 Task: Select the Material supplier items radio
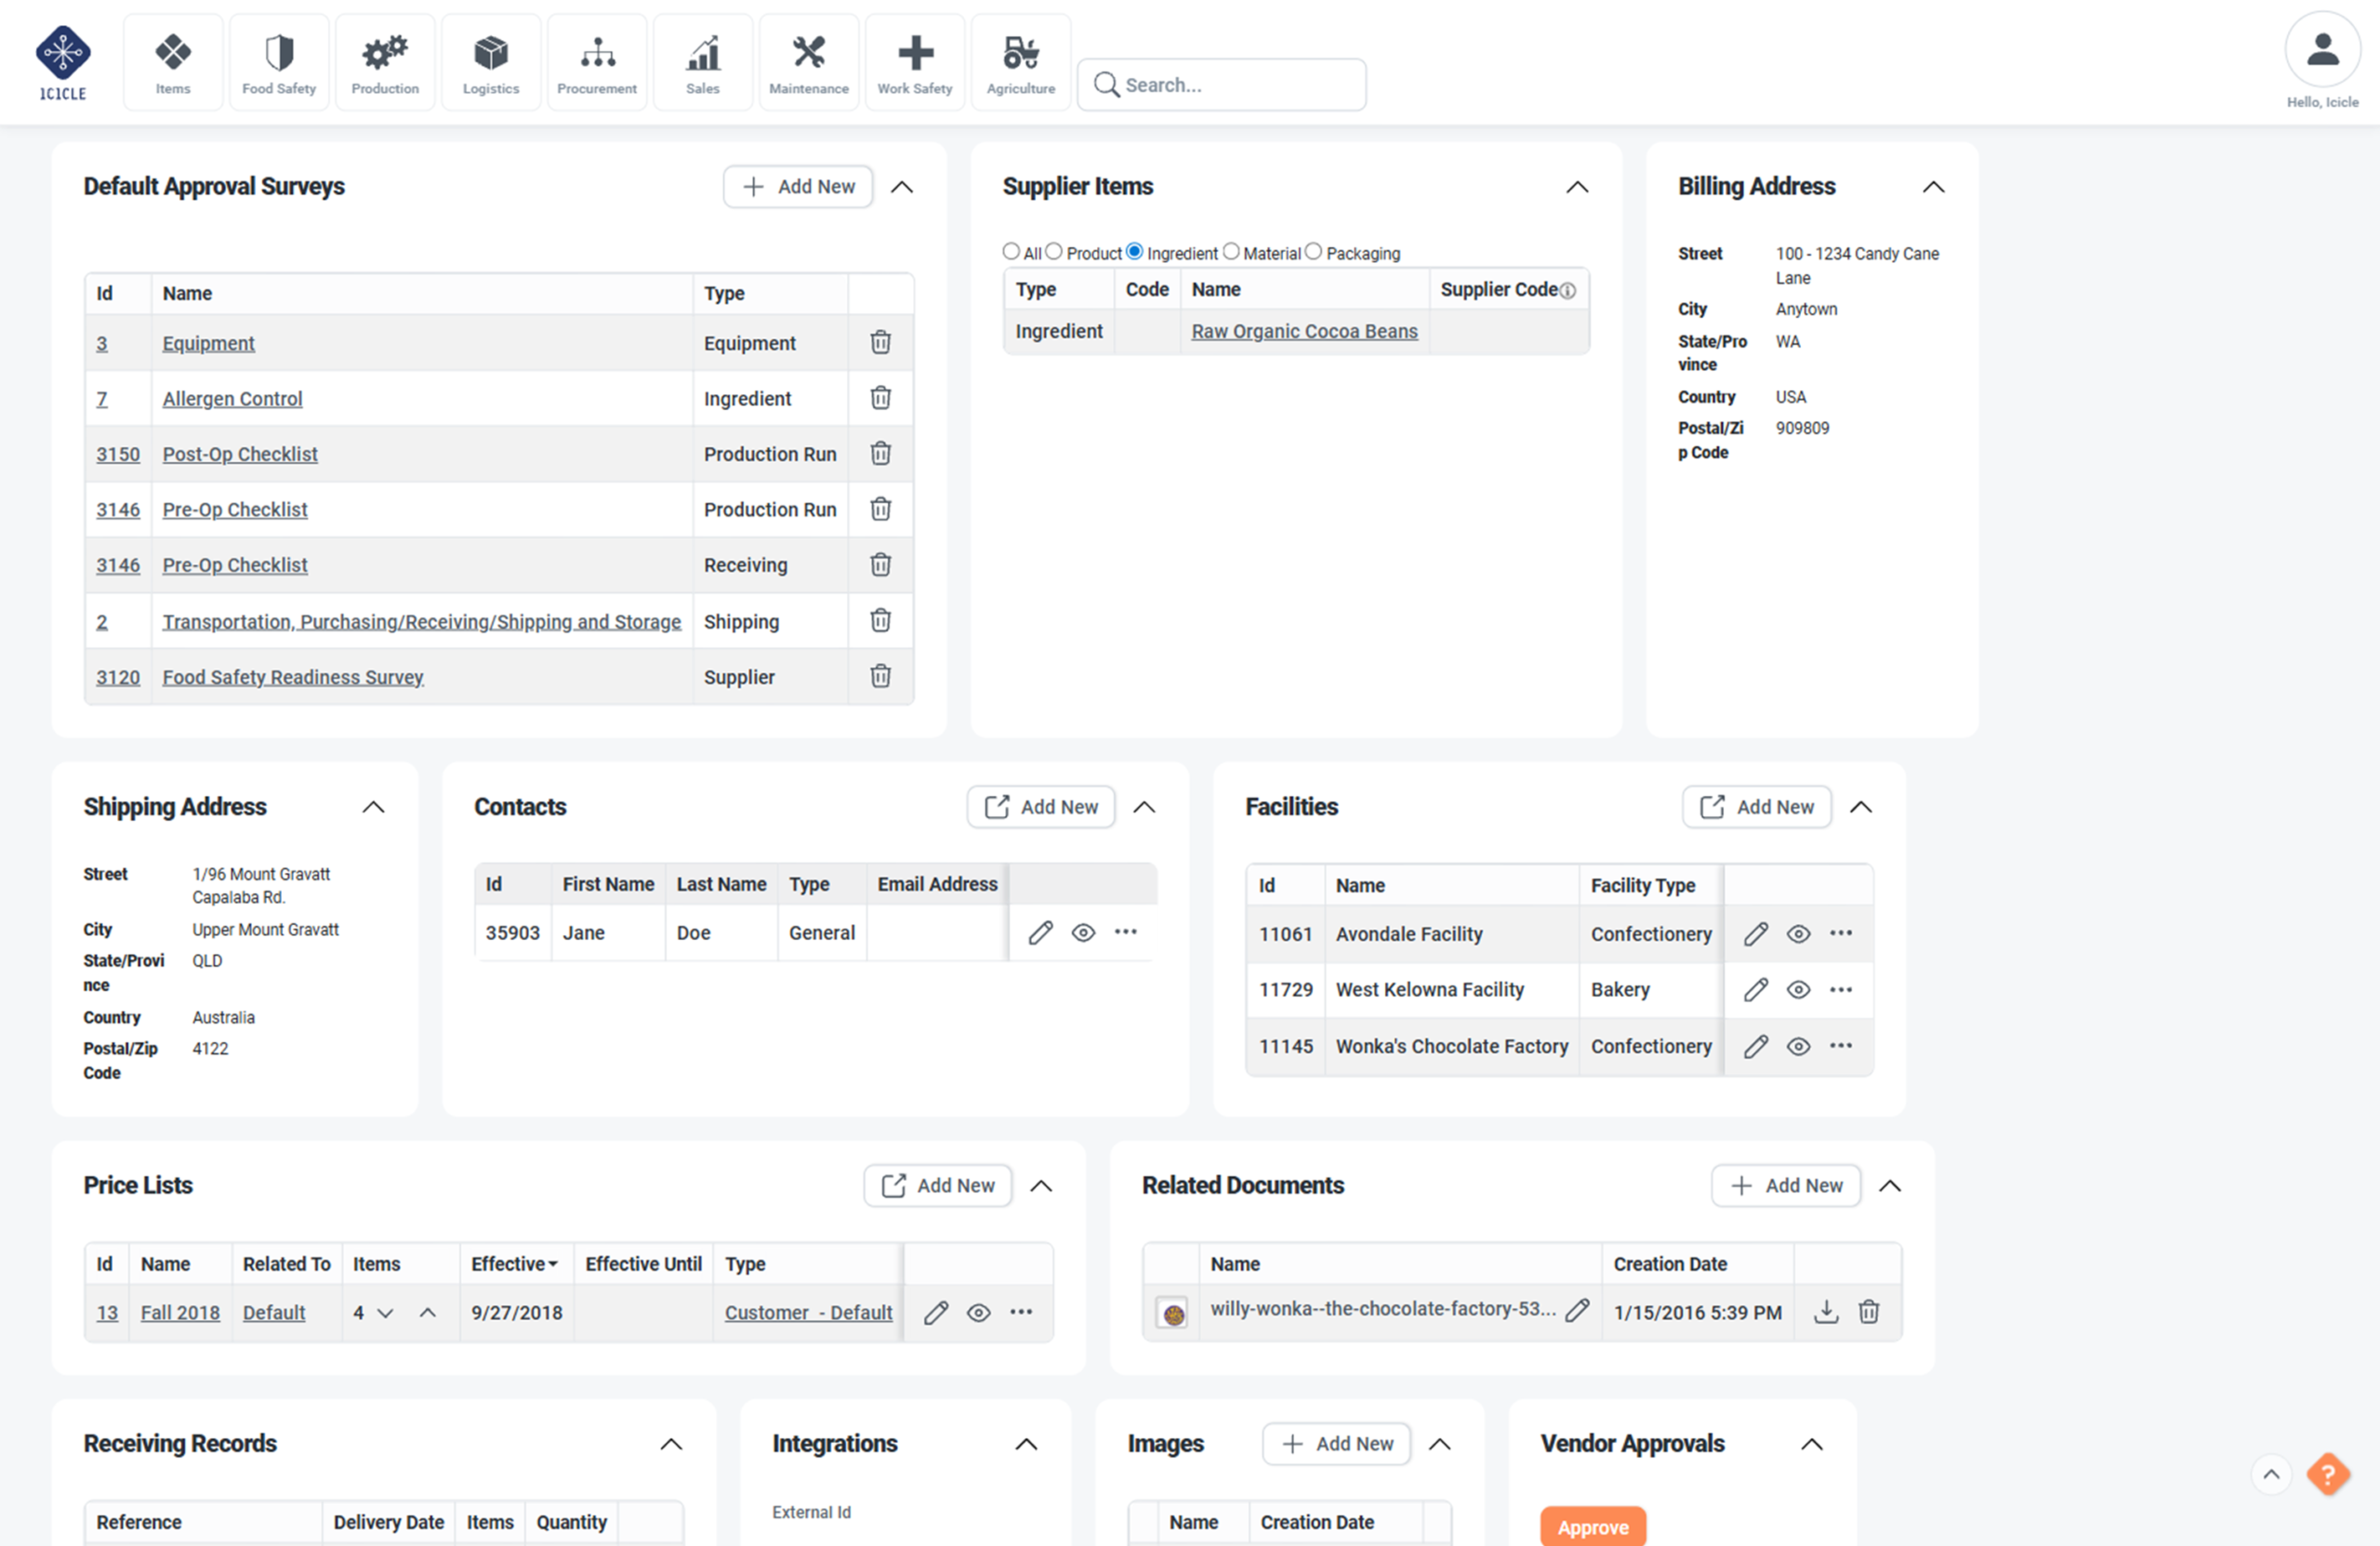(x=1231, y=251)
